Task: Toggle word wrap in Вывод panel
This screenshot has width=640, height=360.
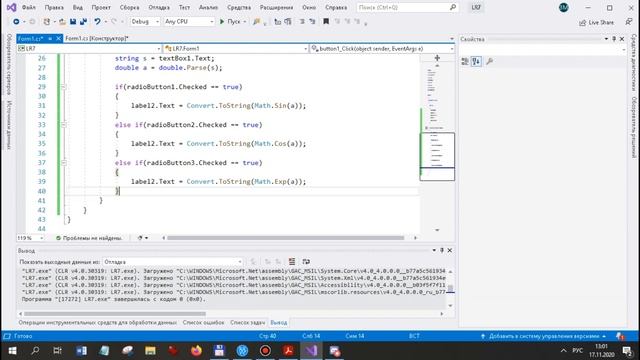Action: tap(306, 262)
